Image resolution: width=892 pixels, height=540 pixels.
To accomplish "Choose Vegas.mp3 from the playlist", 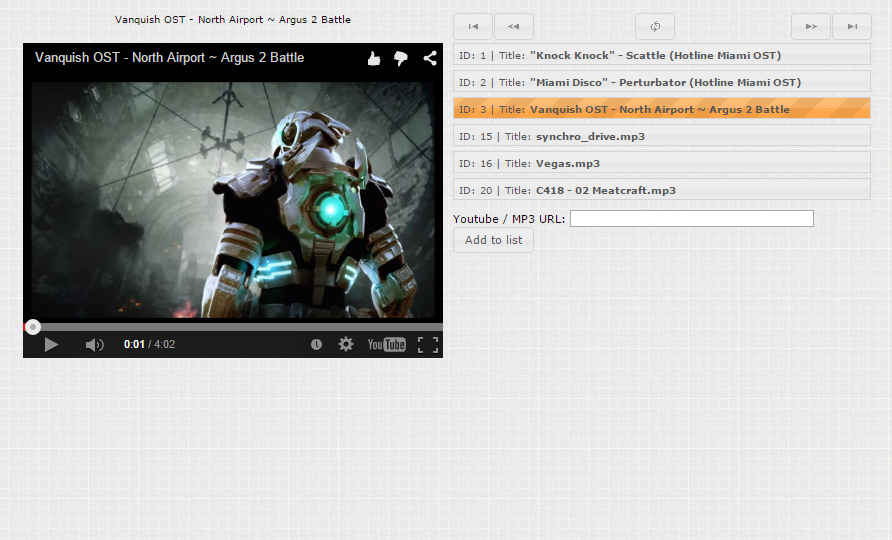I will click(x=662, y=163).
